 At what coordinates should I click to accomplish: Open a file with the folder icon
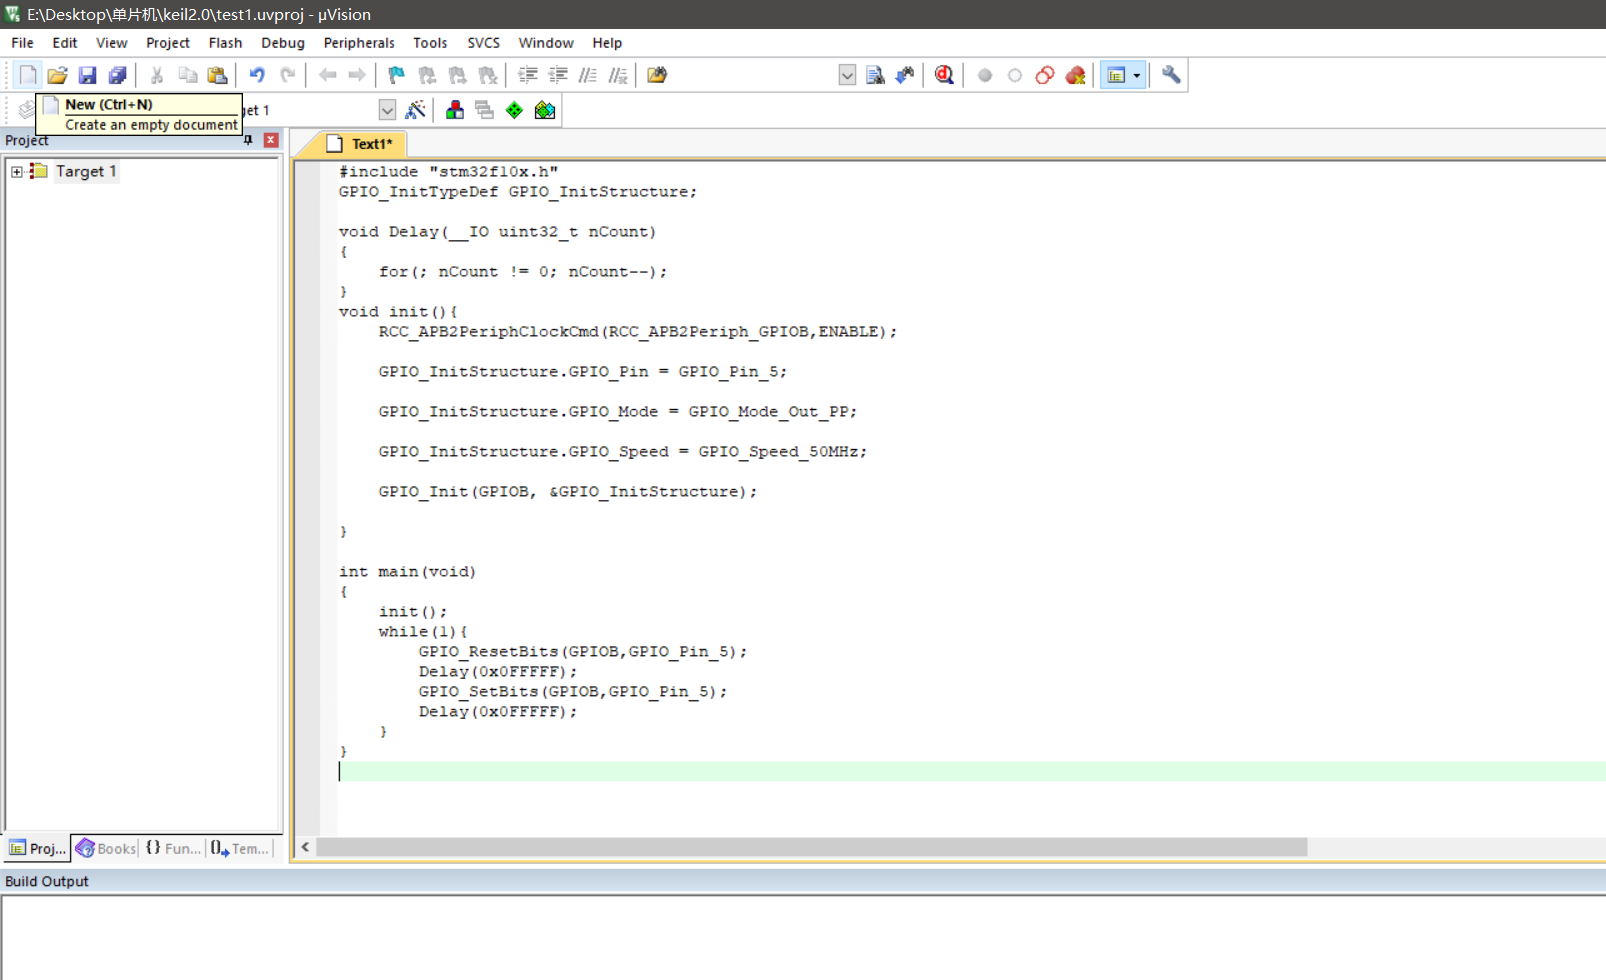[57, 75]
